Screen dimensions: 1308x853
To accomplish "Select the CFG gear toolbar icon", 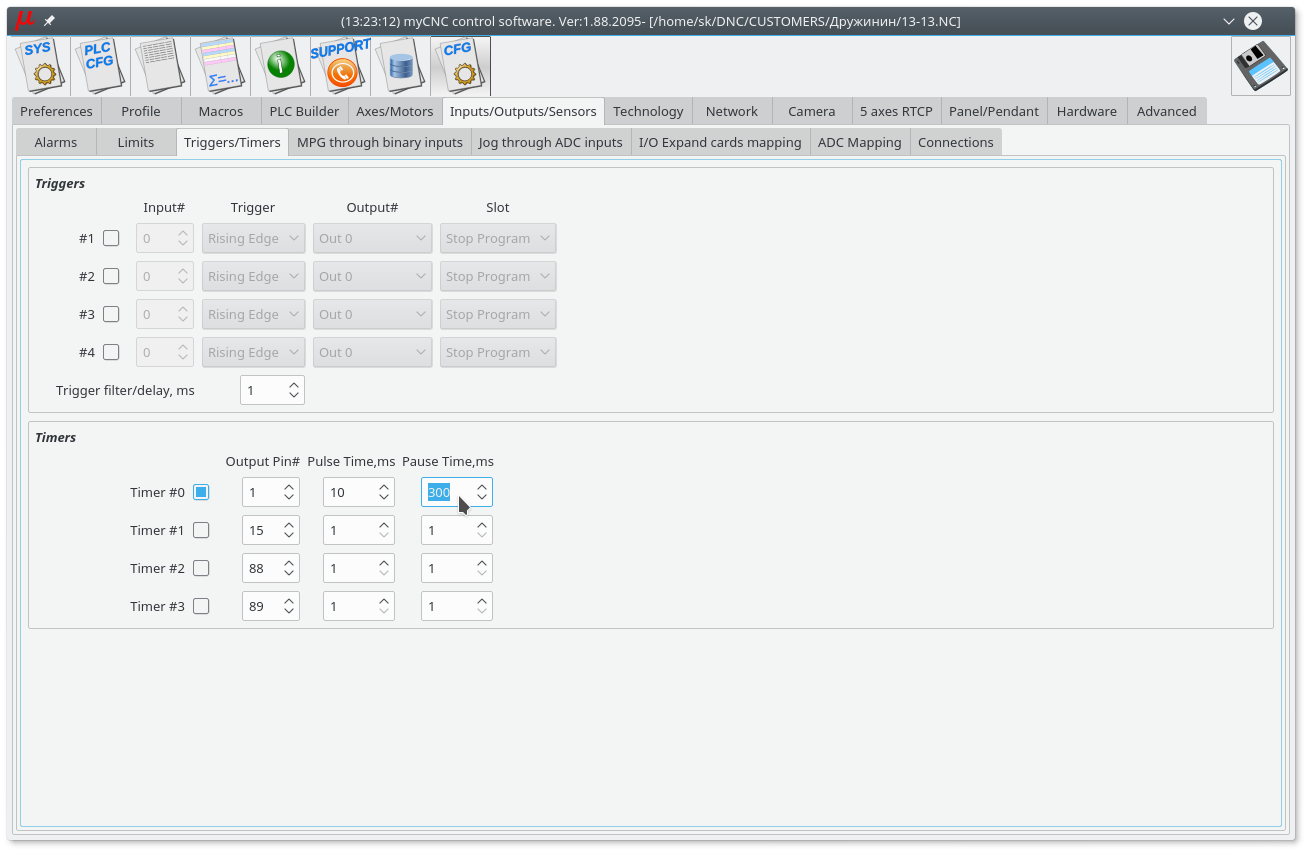I will coord(461,66).
